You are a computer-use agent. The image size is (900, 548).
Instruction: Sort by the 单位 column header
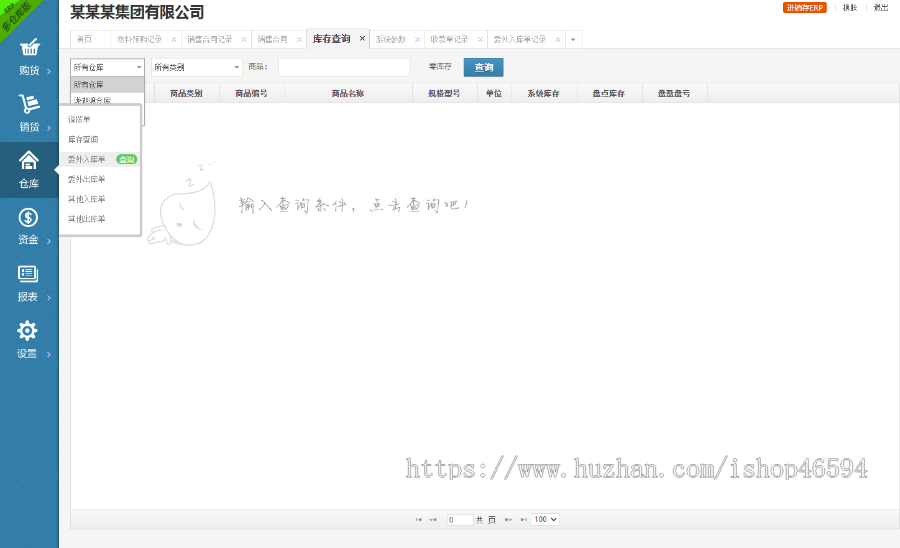pos(494,94)
